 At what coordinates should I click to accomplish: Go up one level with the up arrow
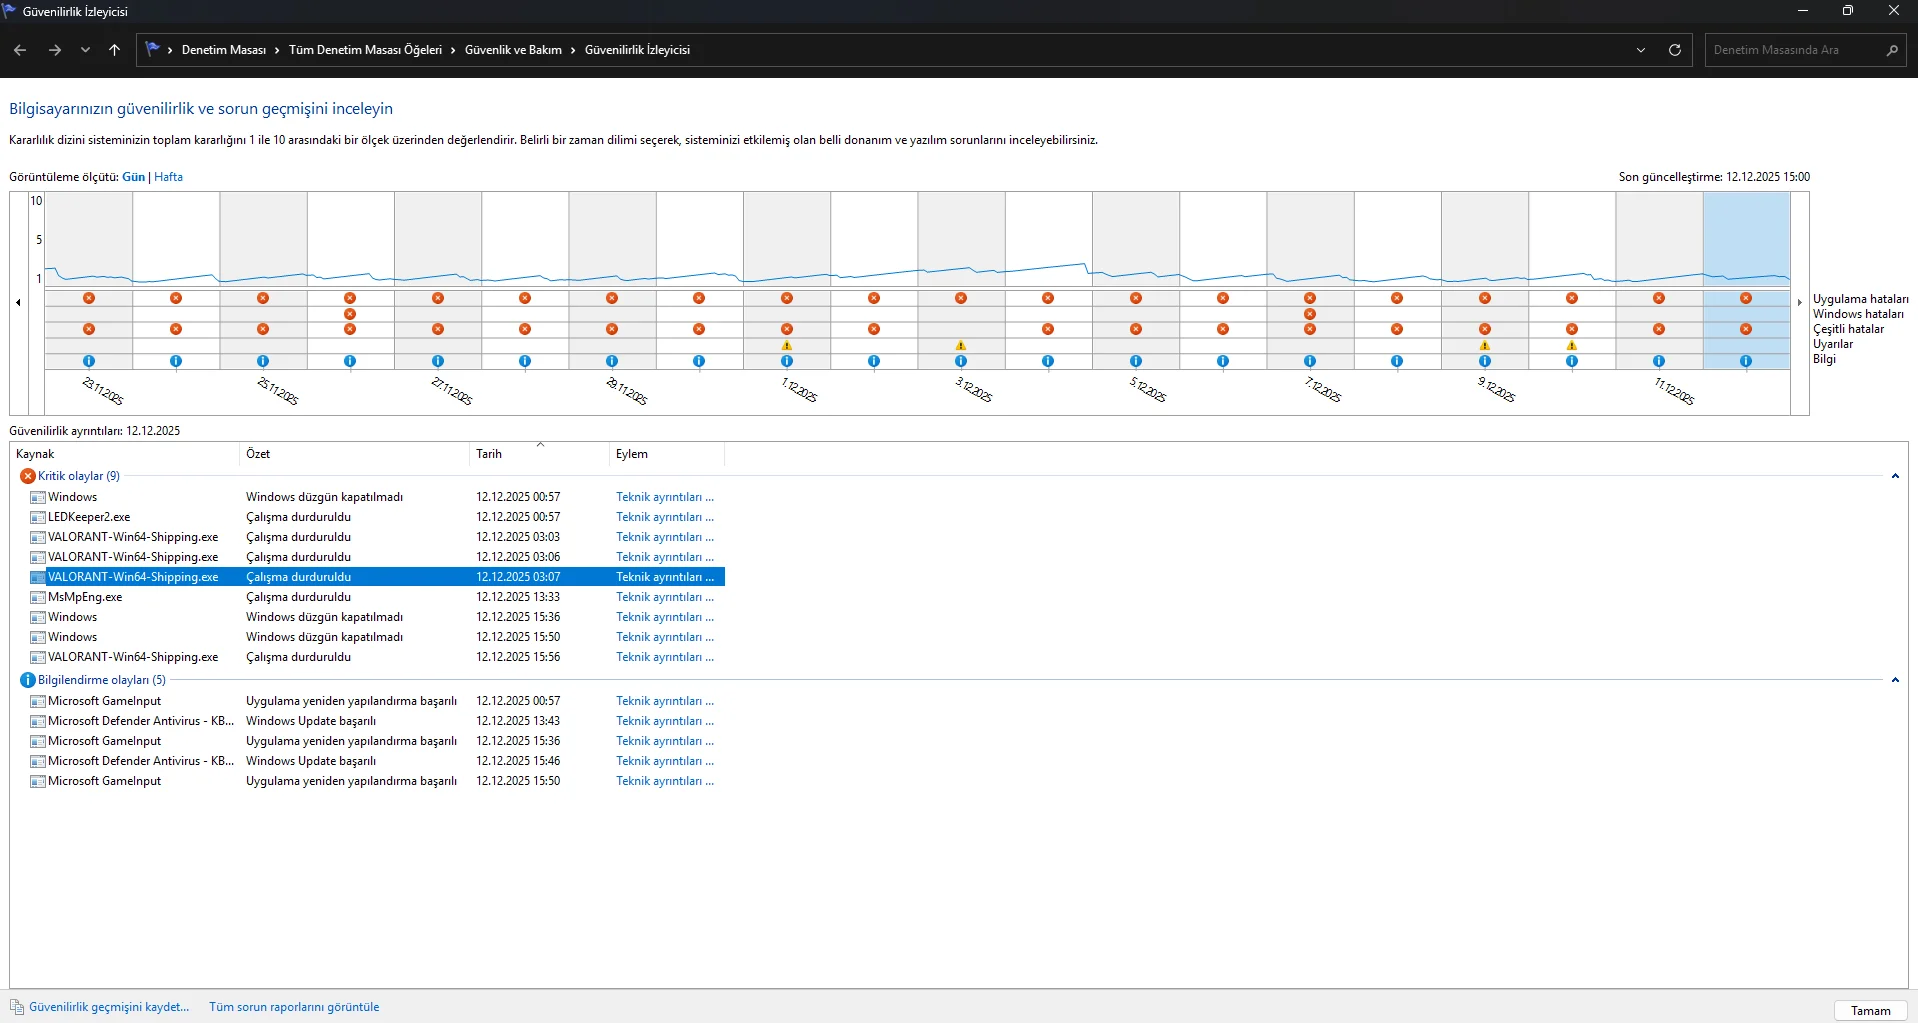[115, 50]
